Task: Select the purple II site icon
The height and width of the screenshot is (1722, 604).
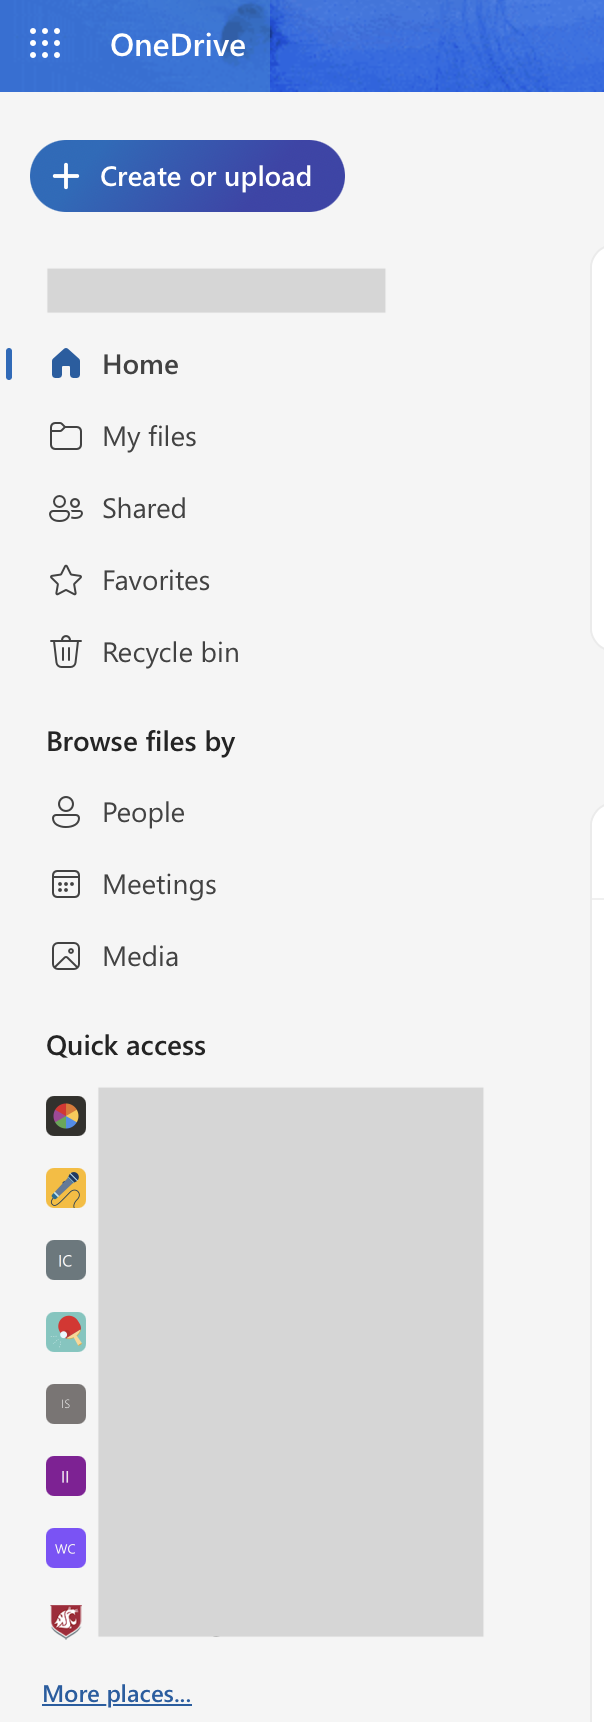Action: click(x=65, y=1476)
